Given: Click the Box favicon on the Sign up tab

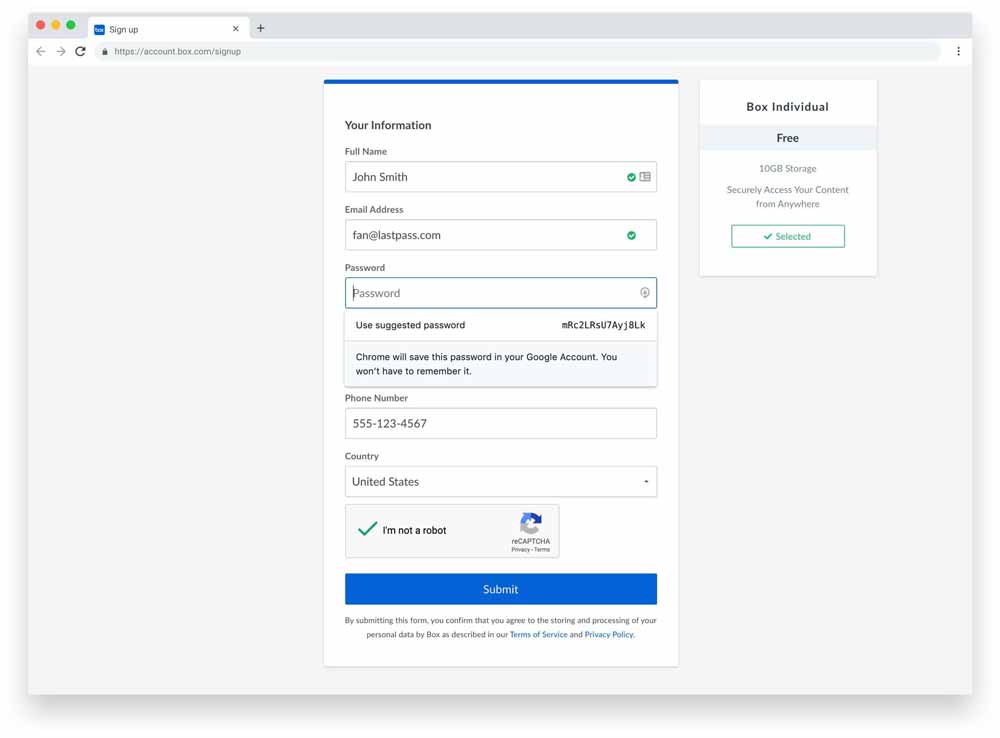Looking at the screenshot, I should (98, 29).
